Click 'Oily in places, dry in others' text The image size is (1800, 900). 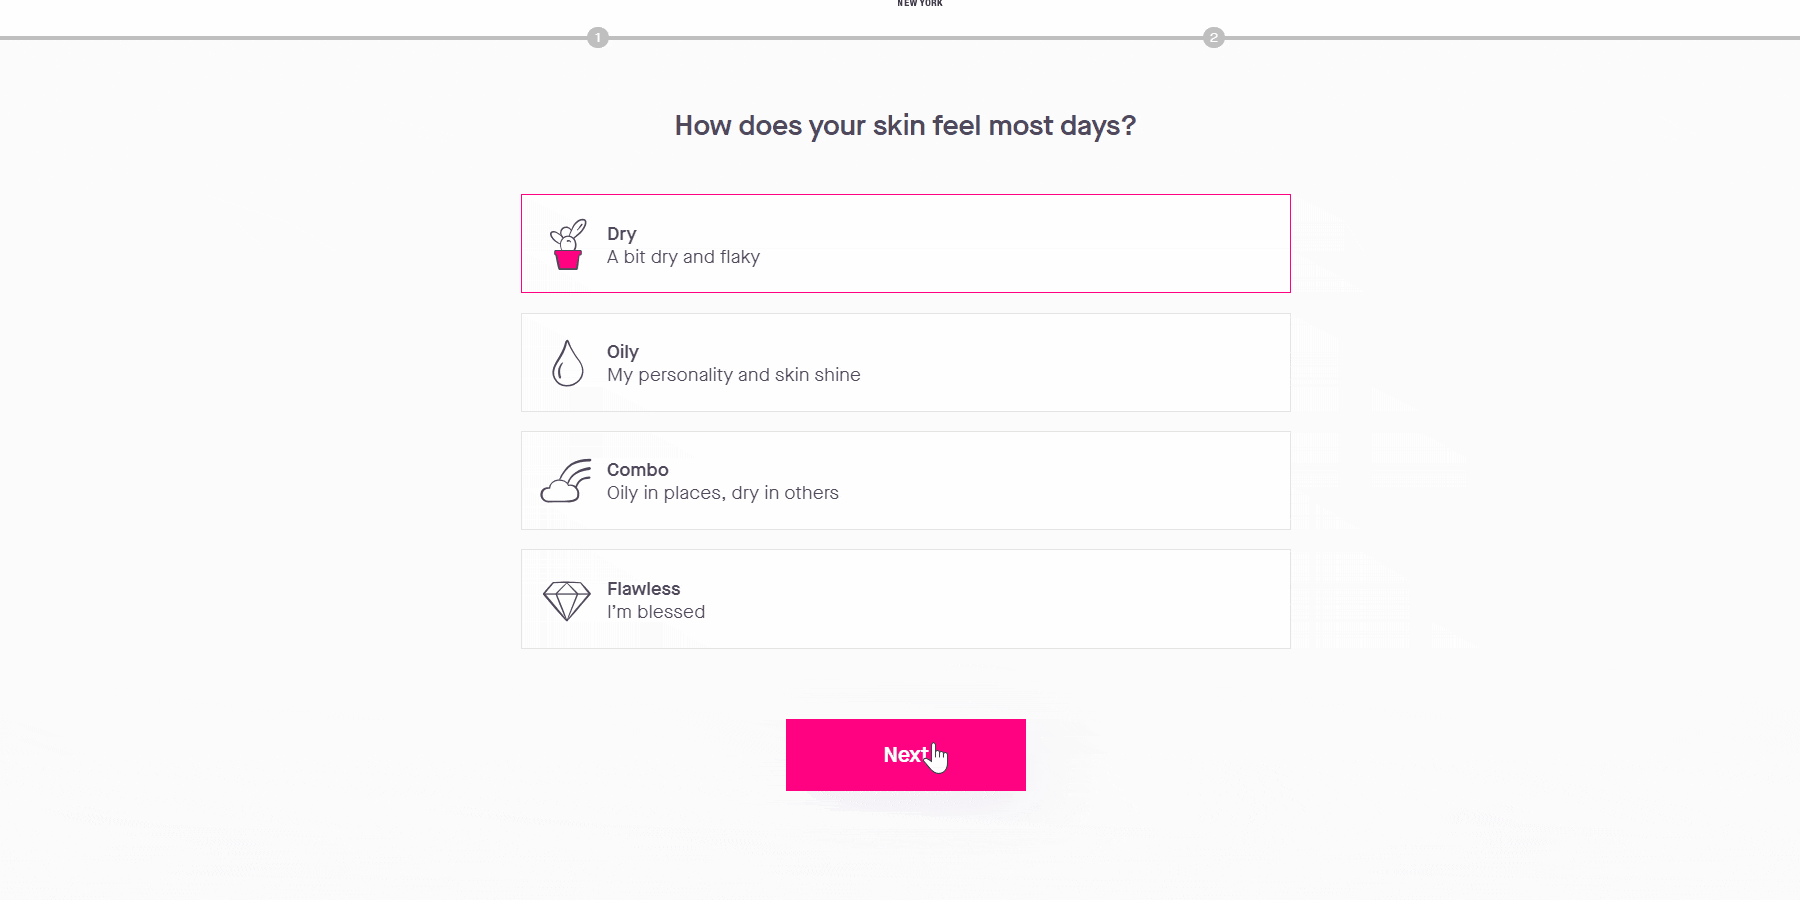723,493
